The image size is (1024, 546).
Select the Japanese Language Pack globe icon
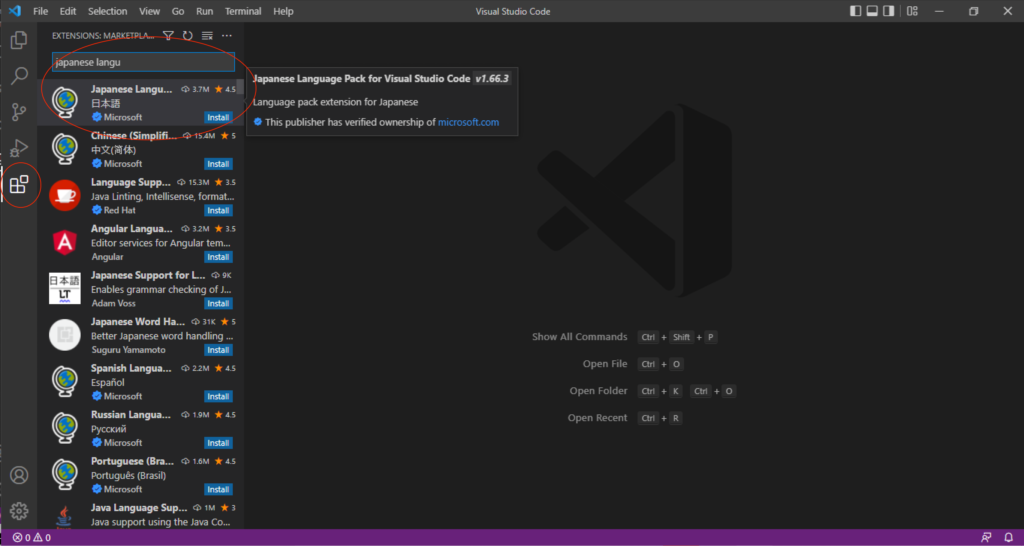[x=65, y=103]
